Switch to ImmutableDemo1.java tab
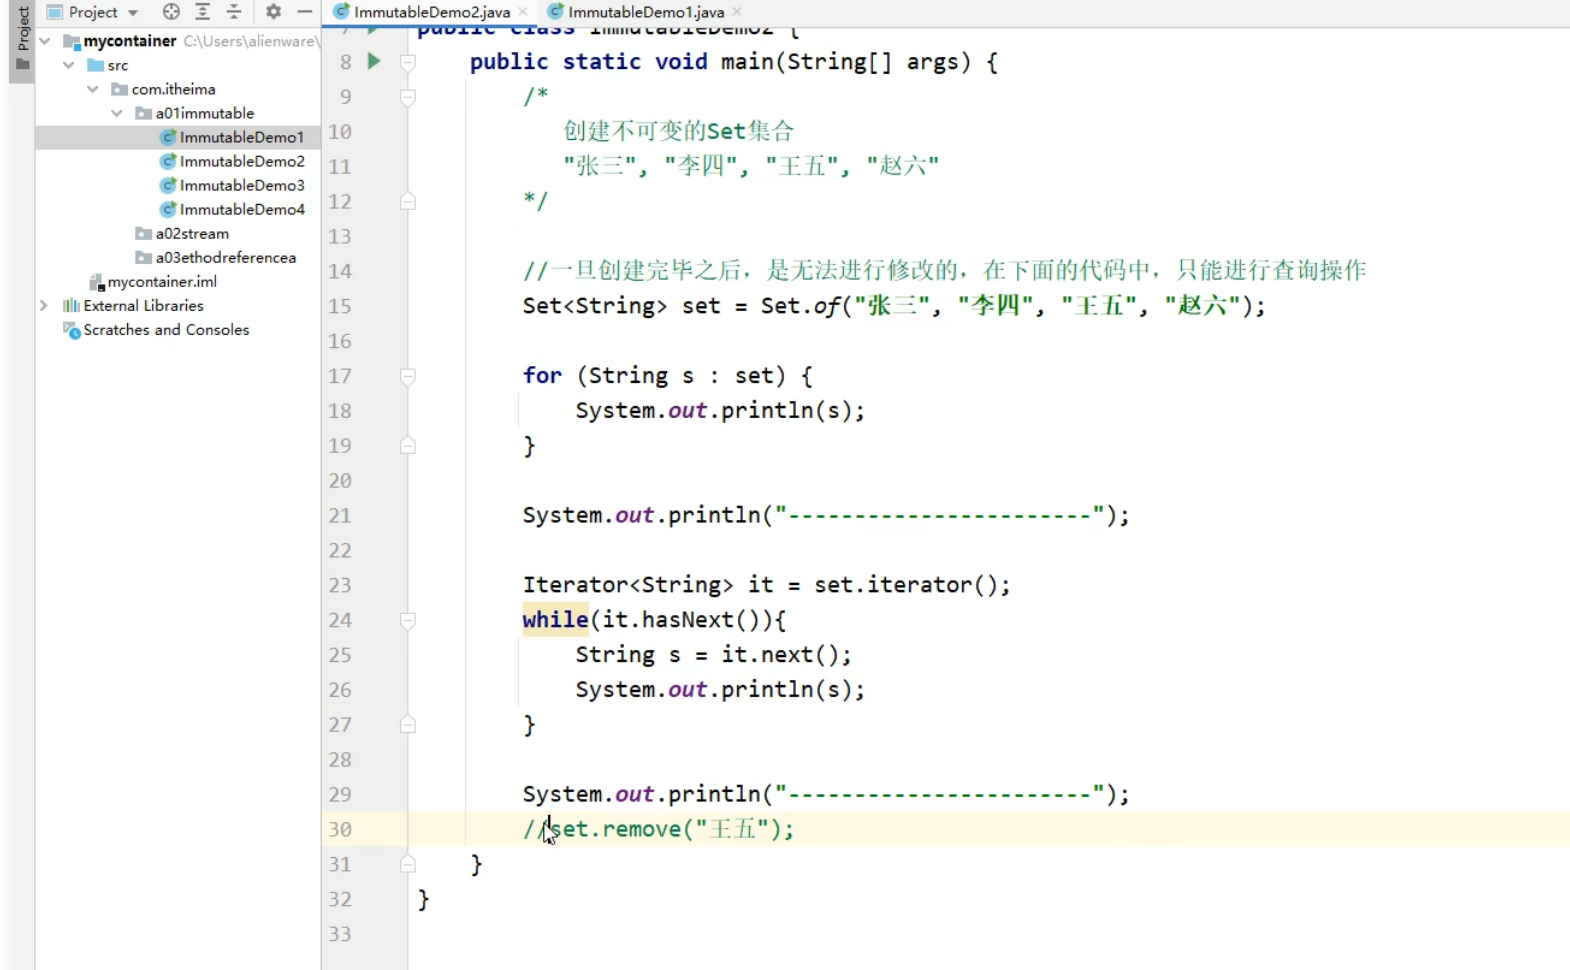Viewport: 1570px width, 970px height. (x=646, y=12)
